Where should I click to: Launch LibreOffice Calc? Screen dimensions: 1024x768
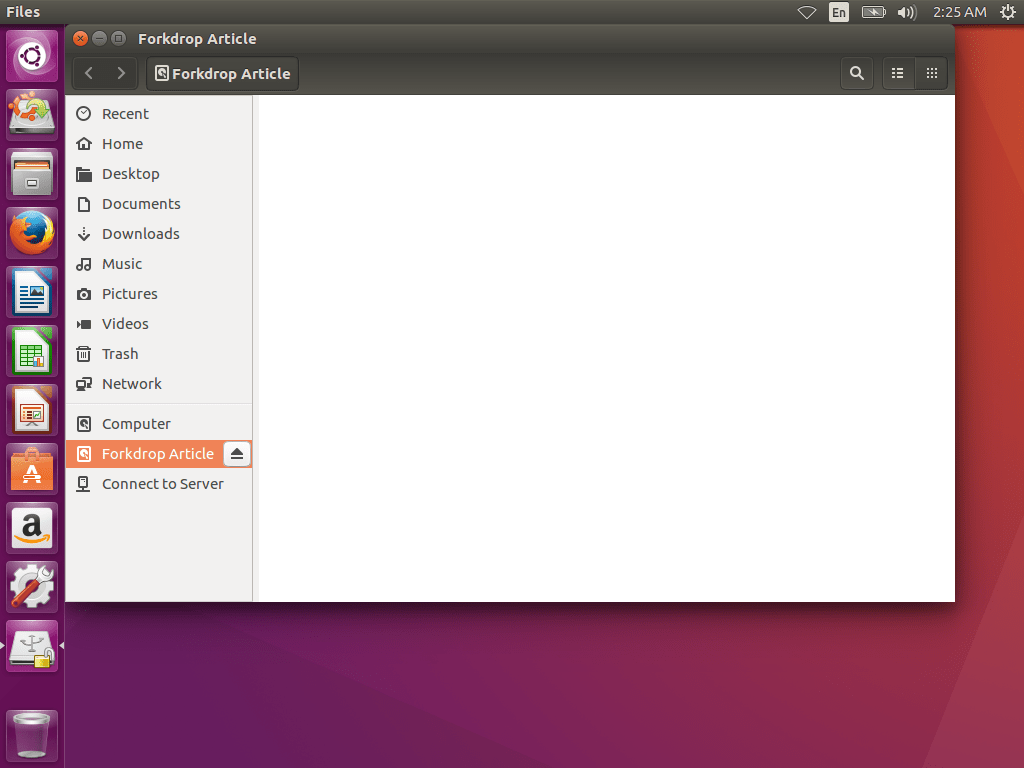click(x=32, y=351)
